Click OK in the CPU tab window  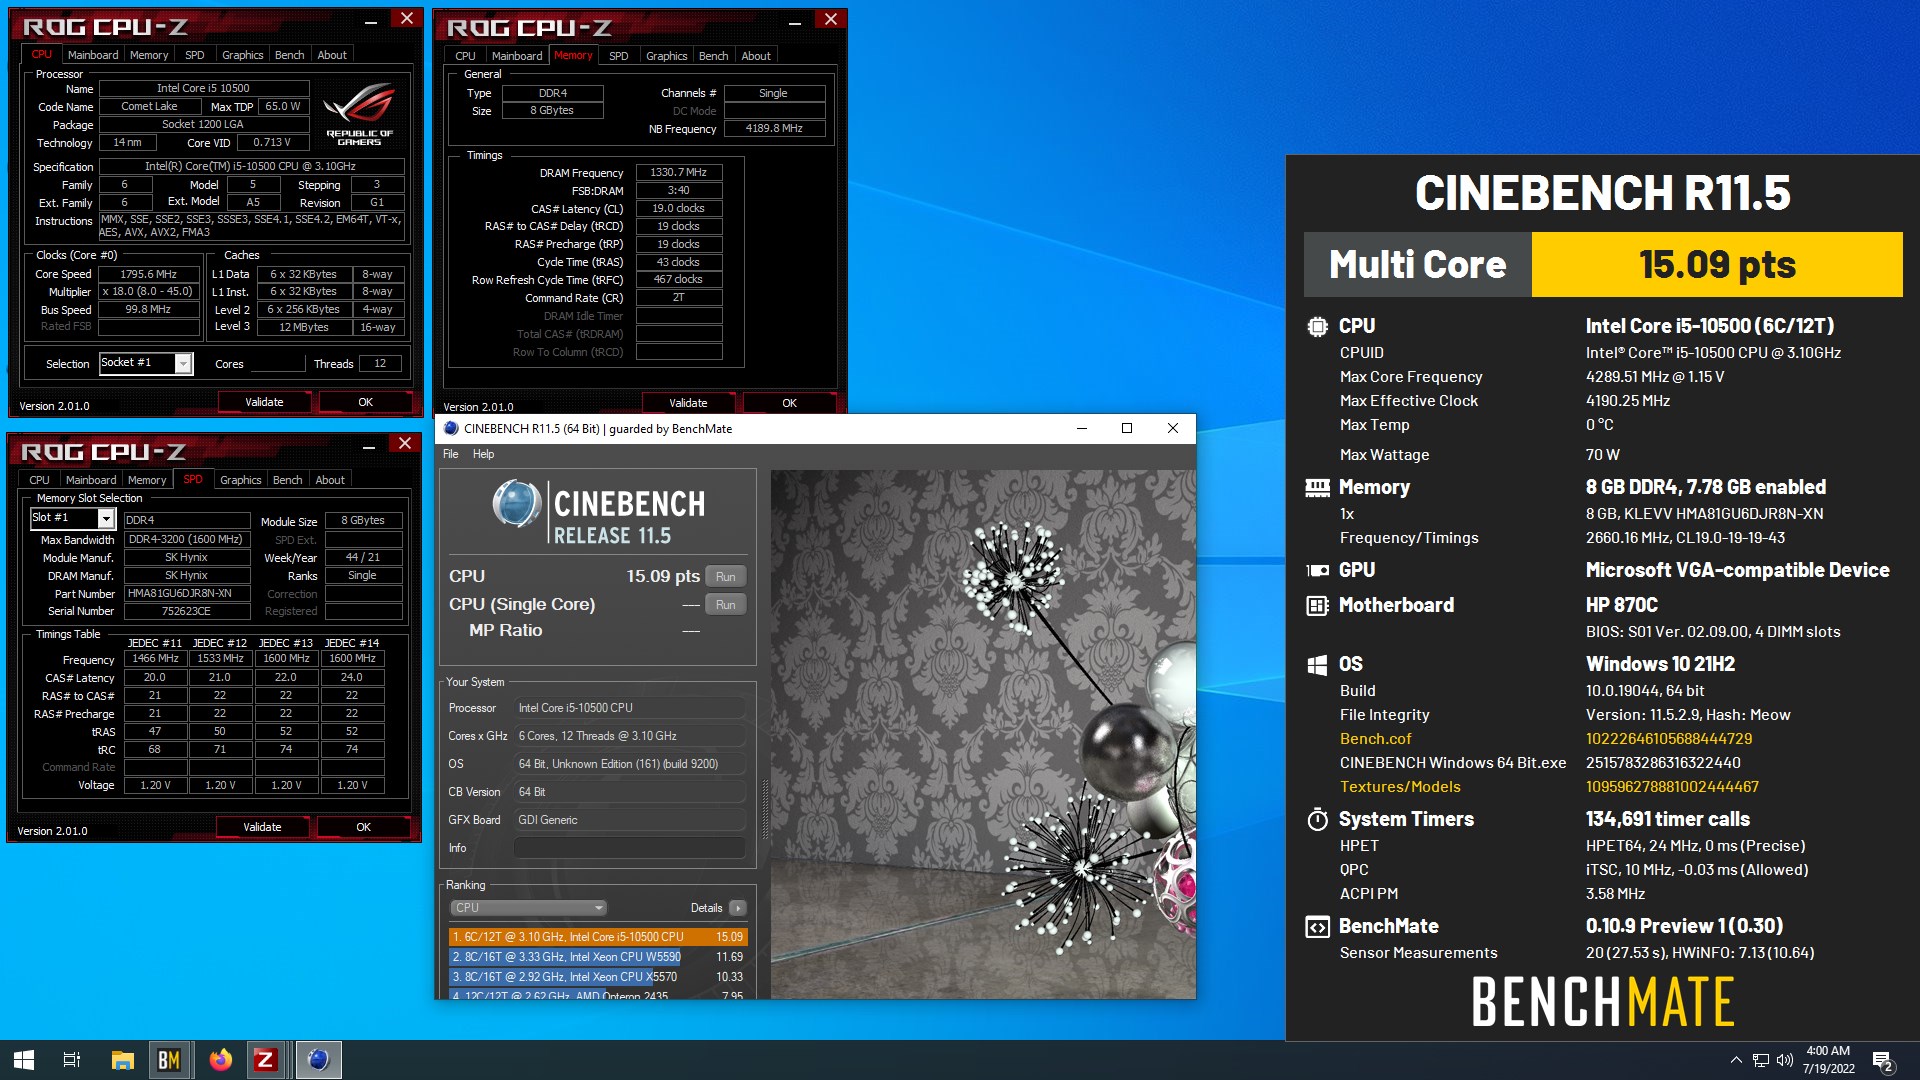point(365,402)
